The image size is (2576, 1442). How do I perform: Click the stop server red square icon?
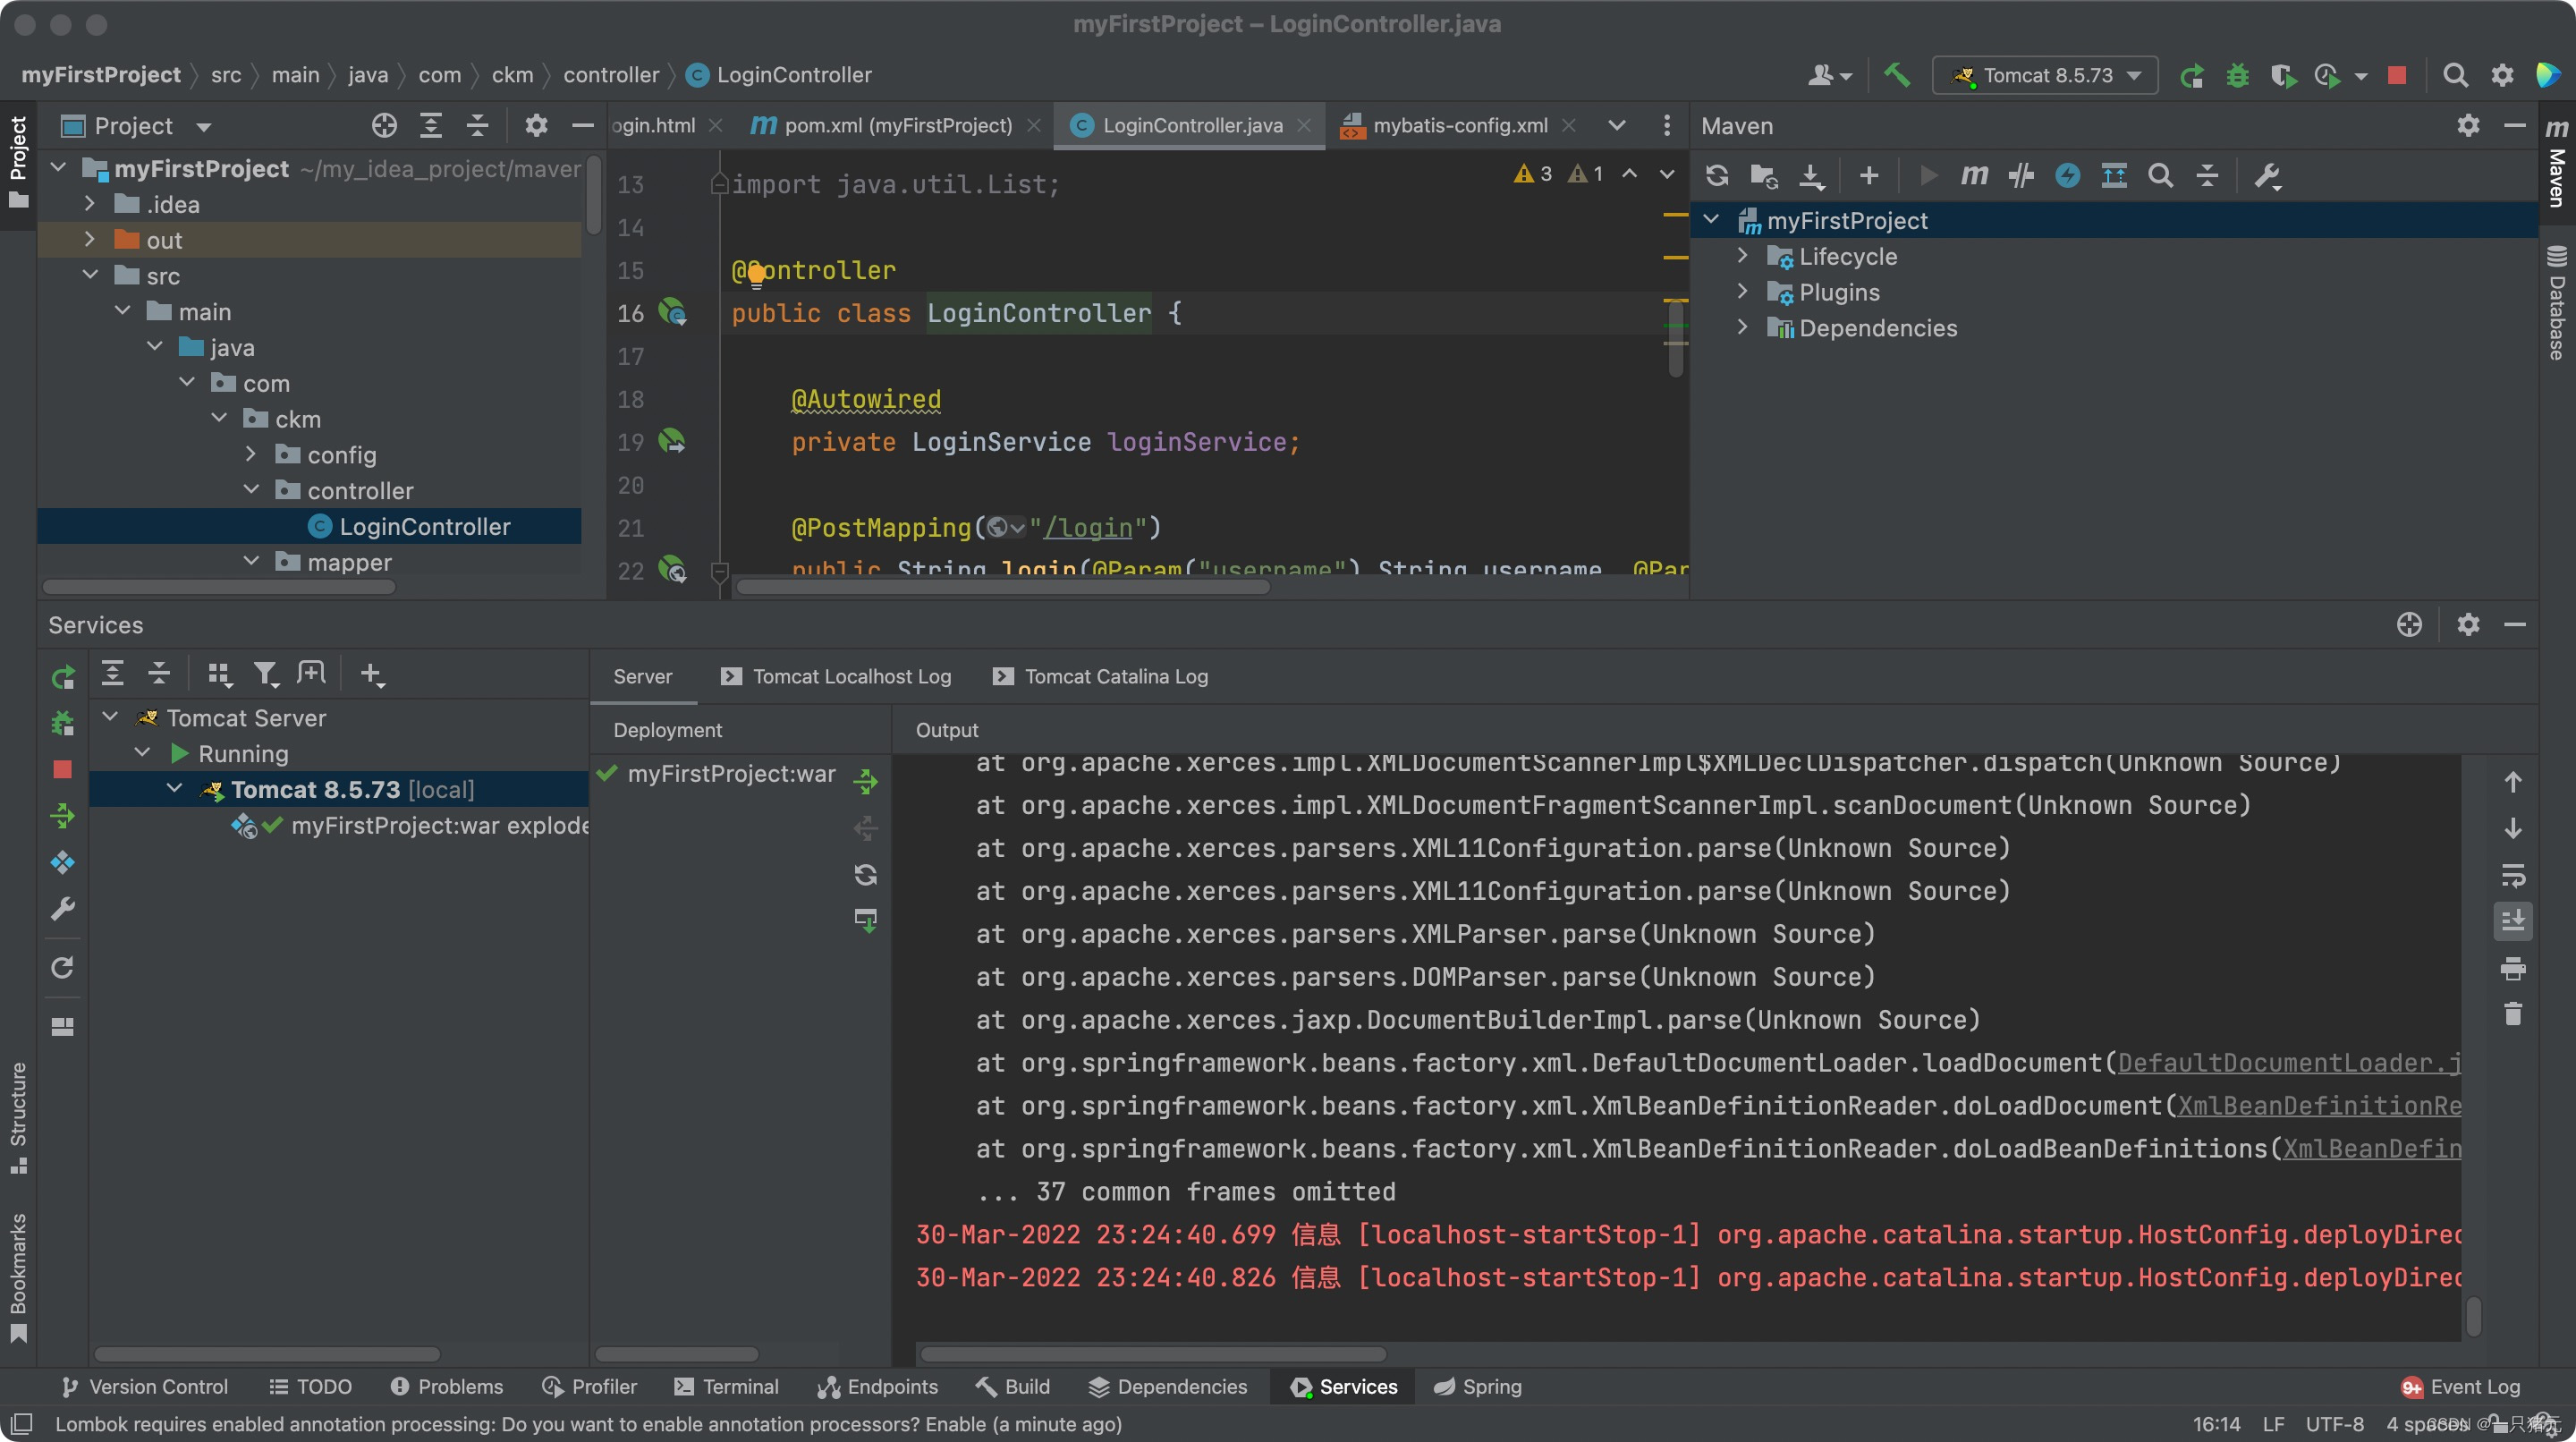point(62,768)
